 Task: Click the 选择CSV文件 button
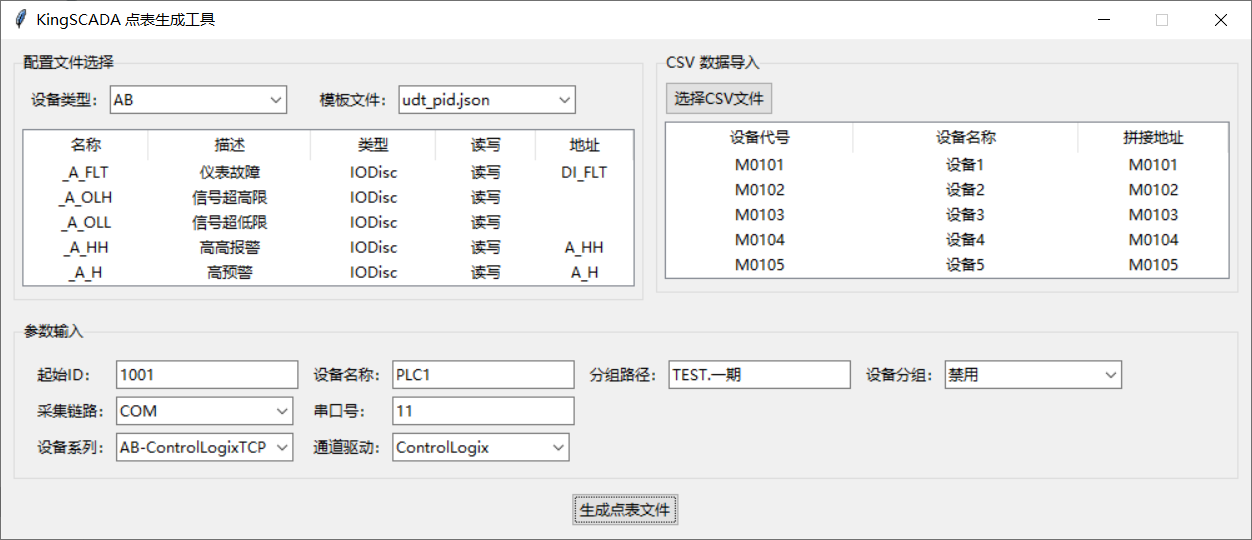718,98
